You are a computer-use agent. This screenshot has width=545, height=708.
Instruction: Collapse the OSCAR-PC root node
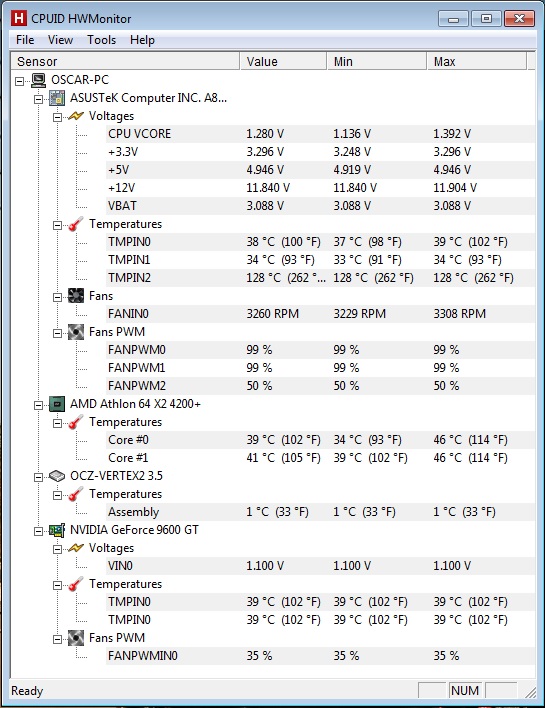(19, 81)
